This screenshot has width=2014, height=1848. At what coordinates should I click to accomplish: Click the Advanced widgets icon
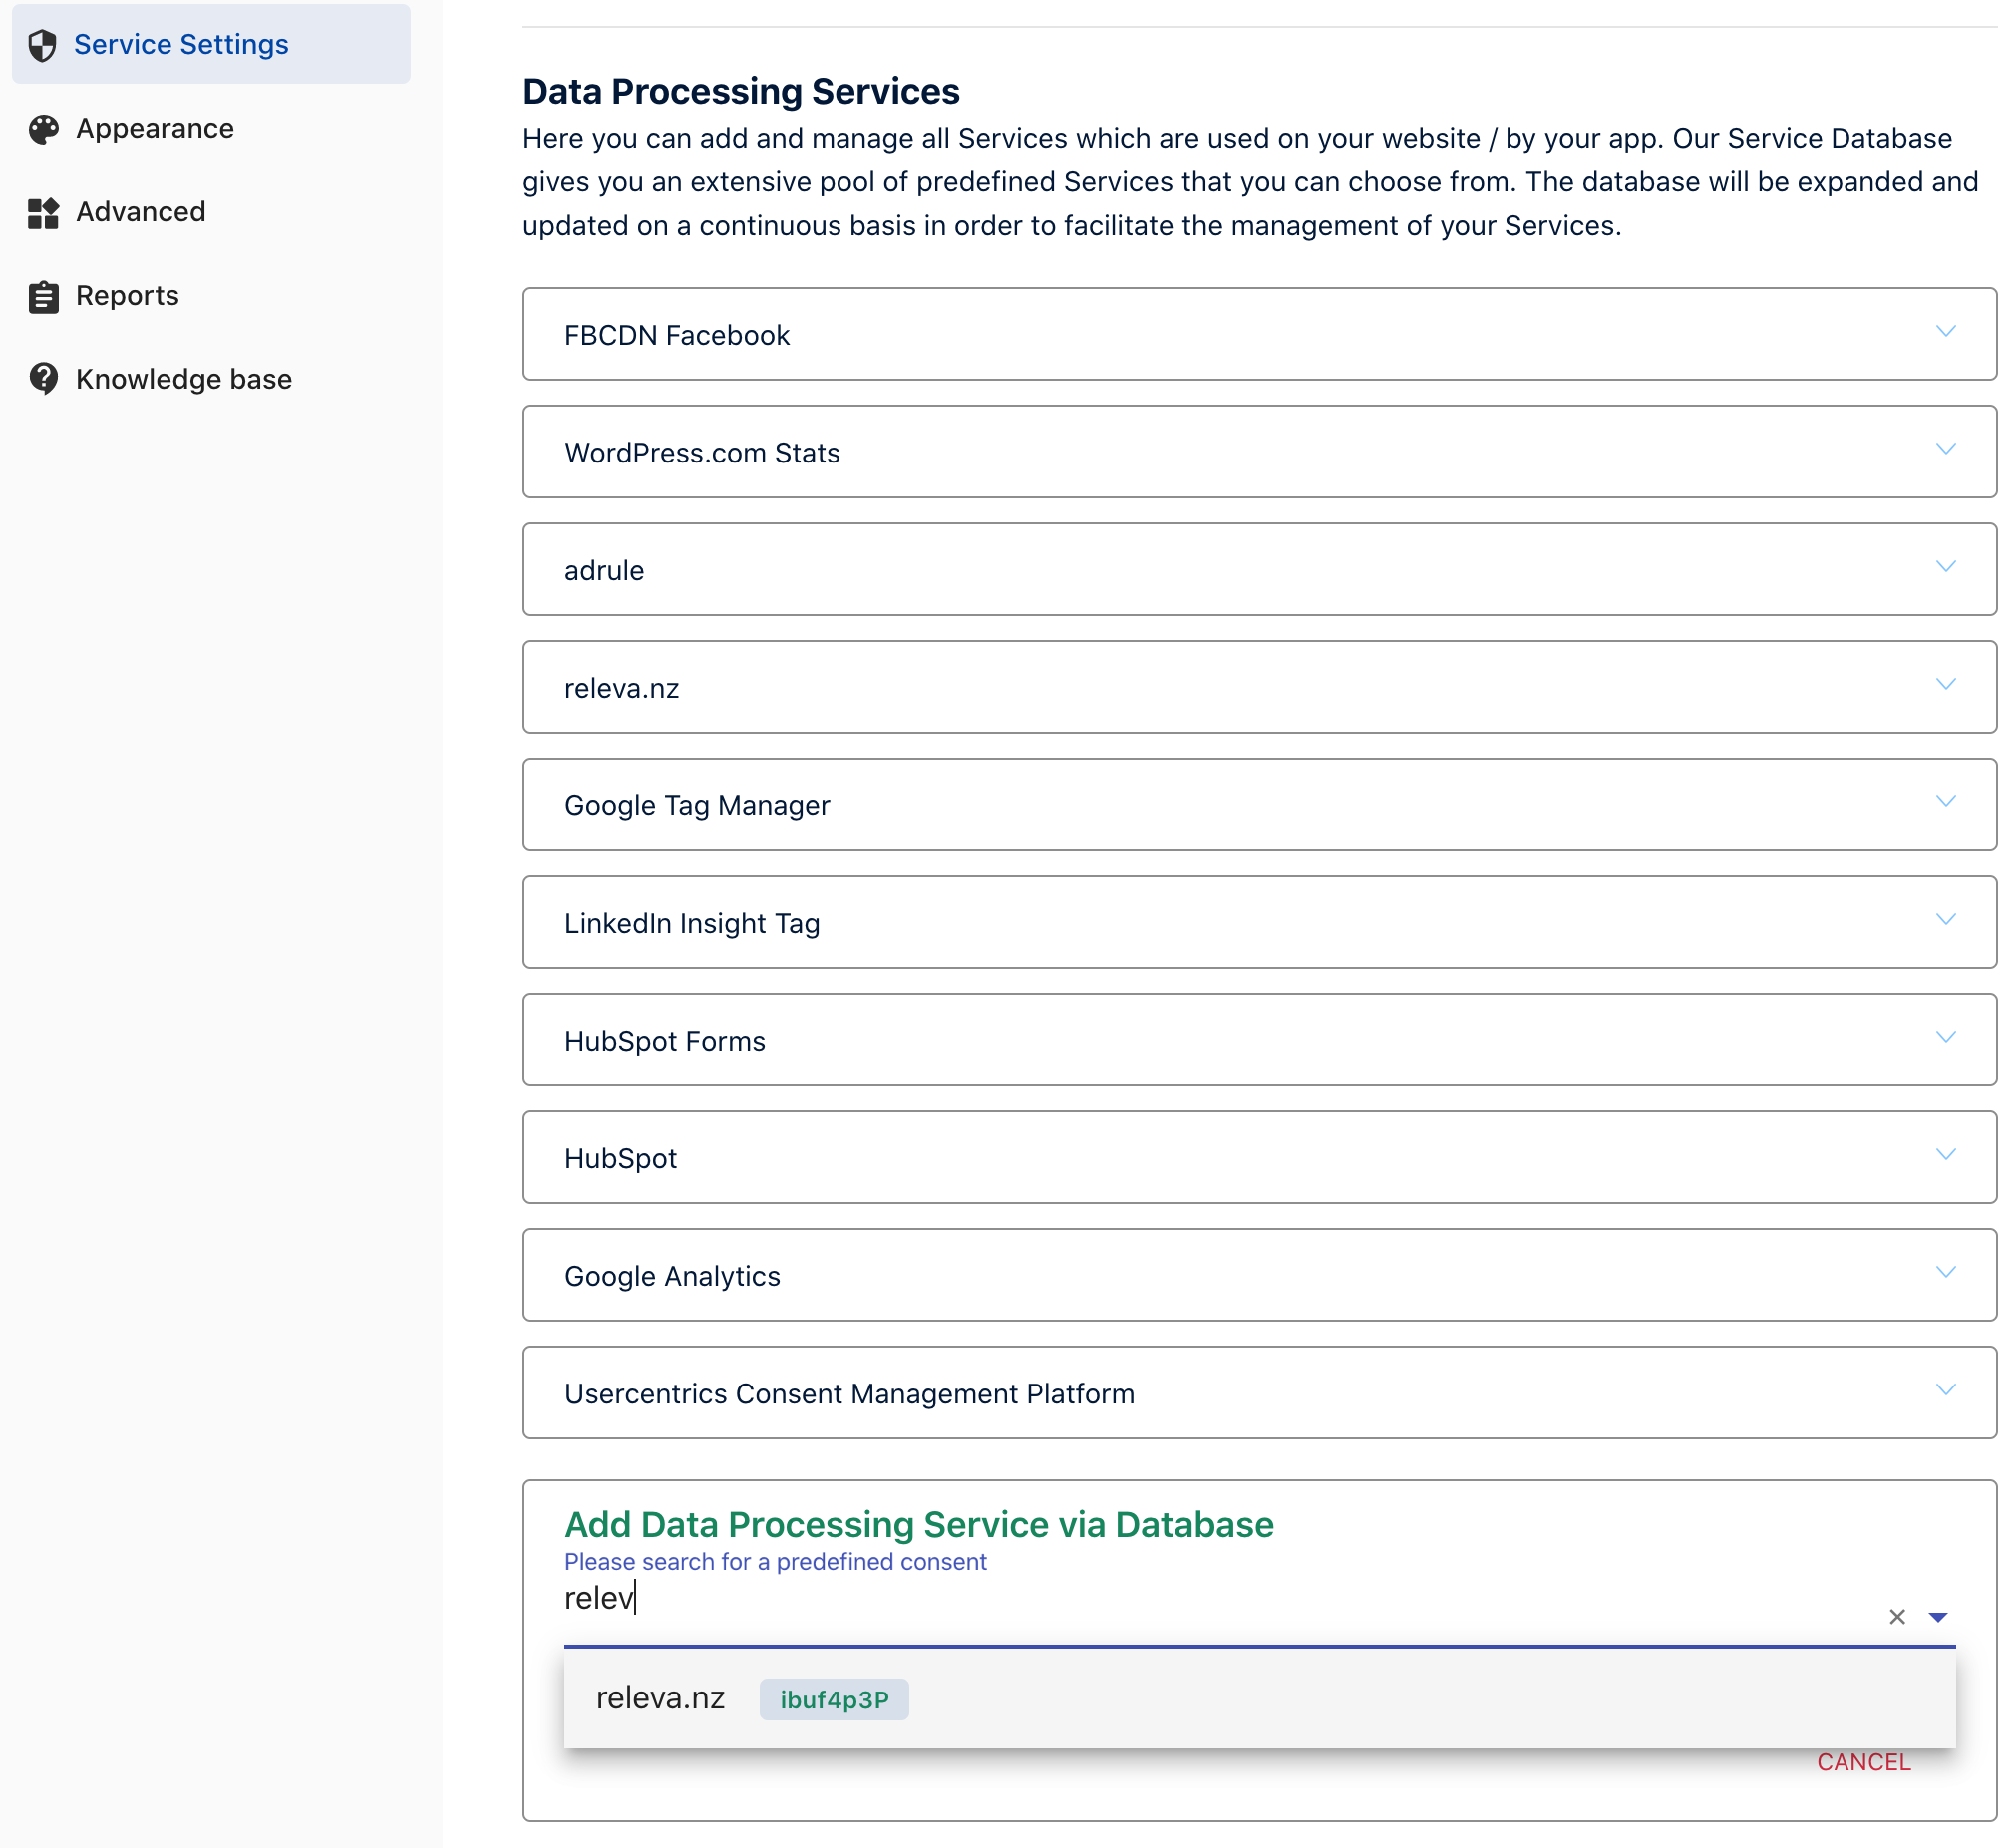pyautogui.click(x=43, y=213)
